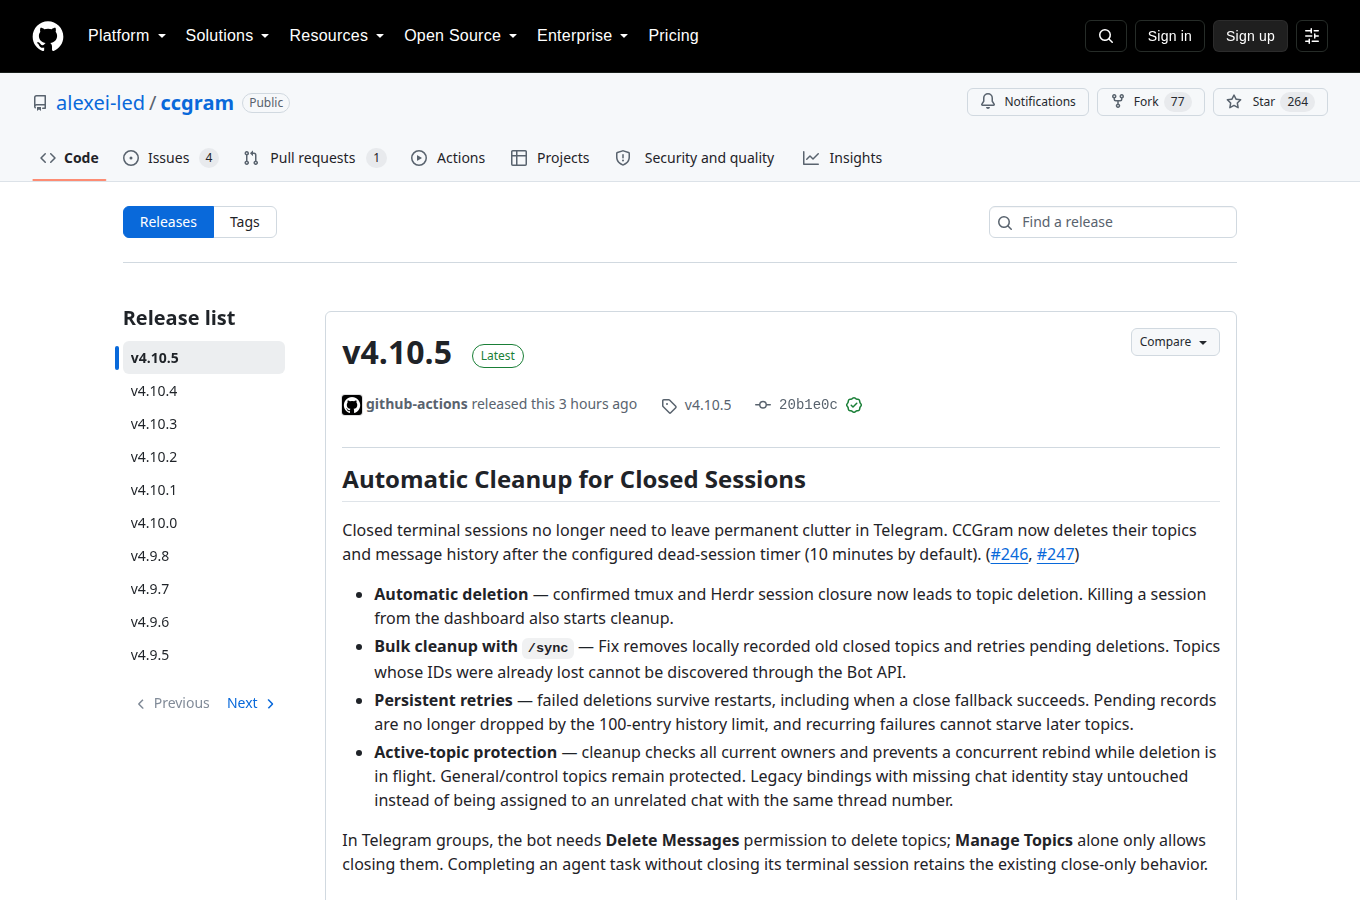Focus the Find a release field
The image size is (1360, 900).
coord(1112,222)
